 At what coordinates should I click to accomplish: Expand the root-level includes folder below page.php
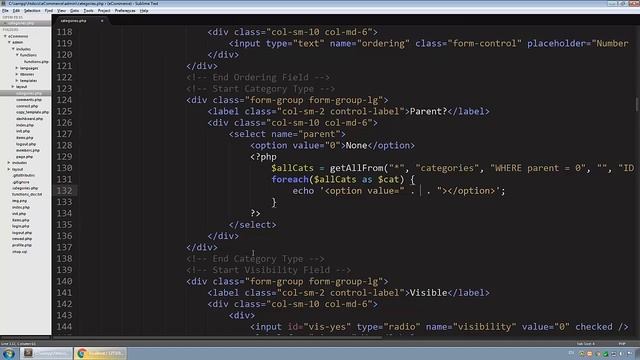coord(9,162)
